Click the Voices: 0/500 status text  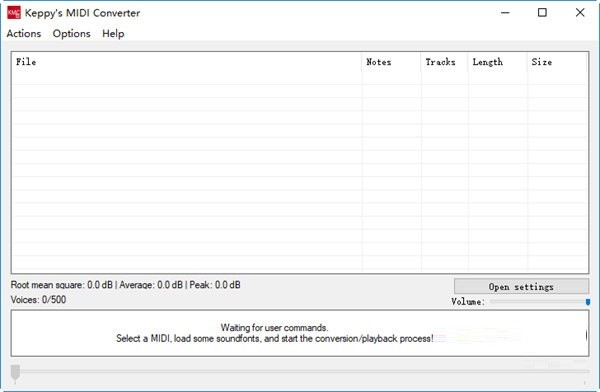(38, 300)
